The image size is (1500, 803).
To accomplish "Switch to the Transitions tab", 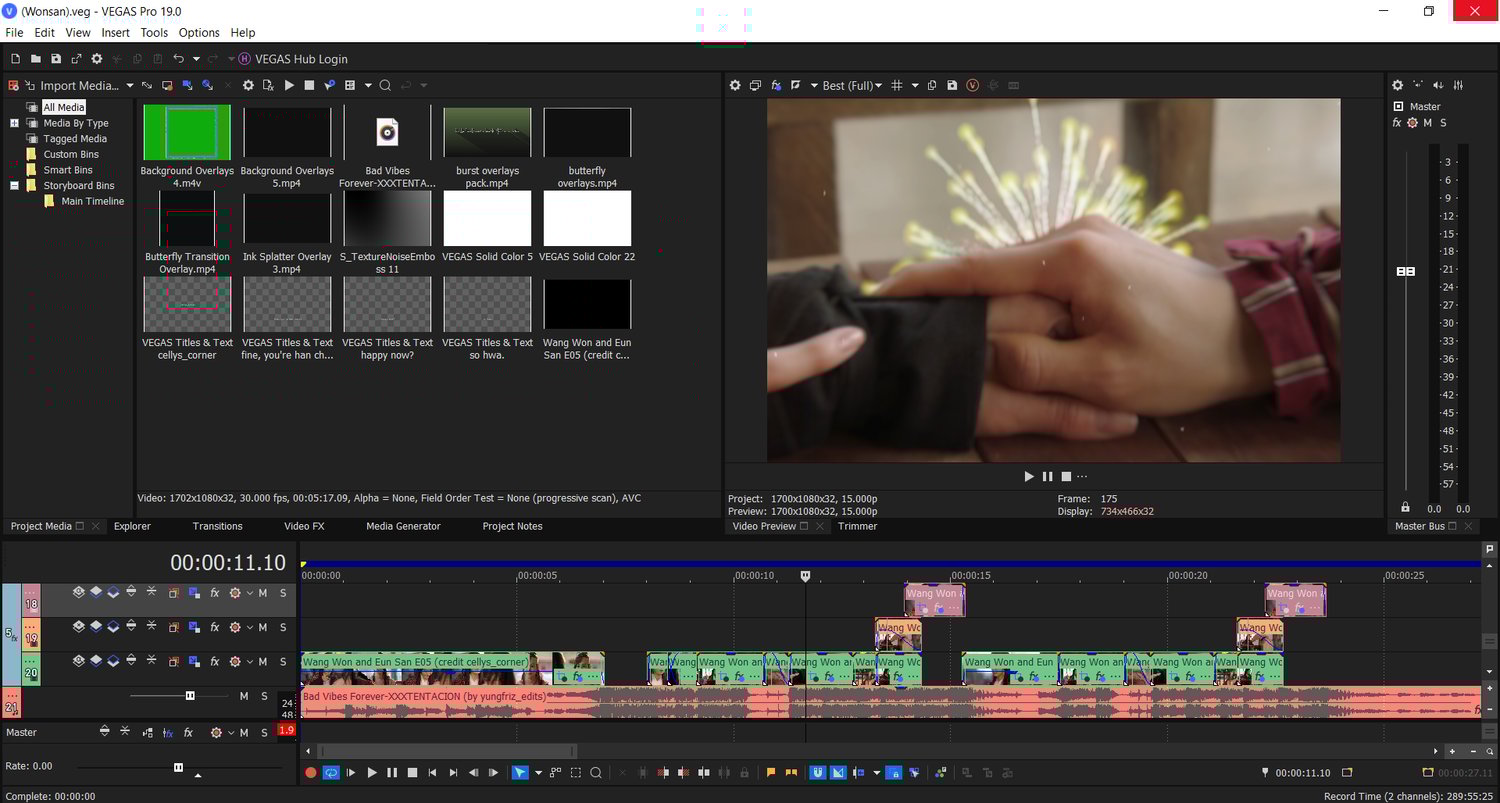I will pos(217,526).
